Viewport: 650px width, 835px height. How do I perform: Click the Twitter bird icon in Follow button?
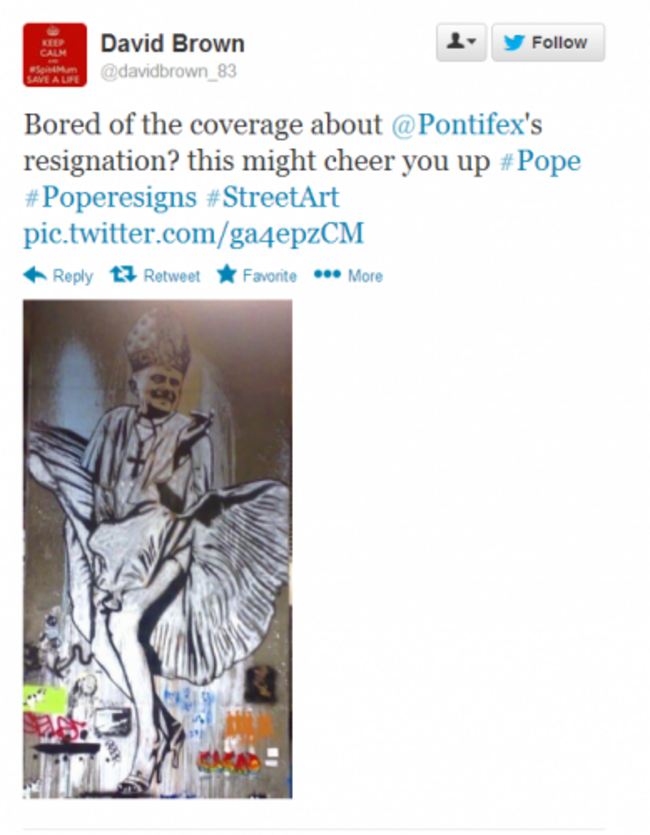pyautogui.click(x=514, y=42)
